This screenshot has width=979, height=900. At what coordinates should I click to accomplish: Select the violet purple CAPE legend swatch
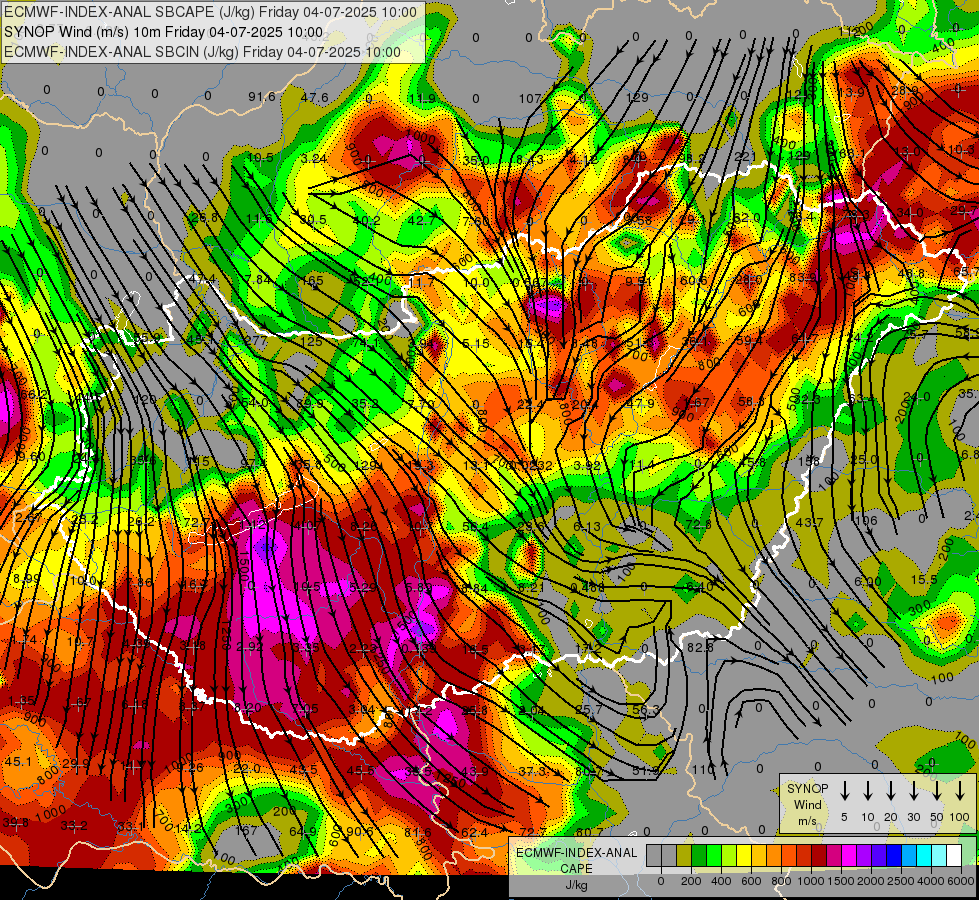[864, 856]
